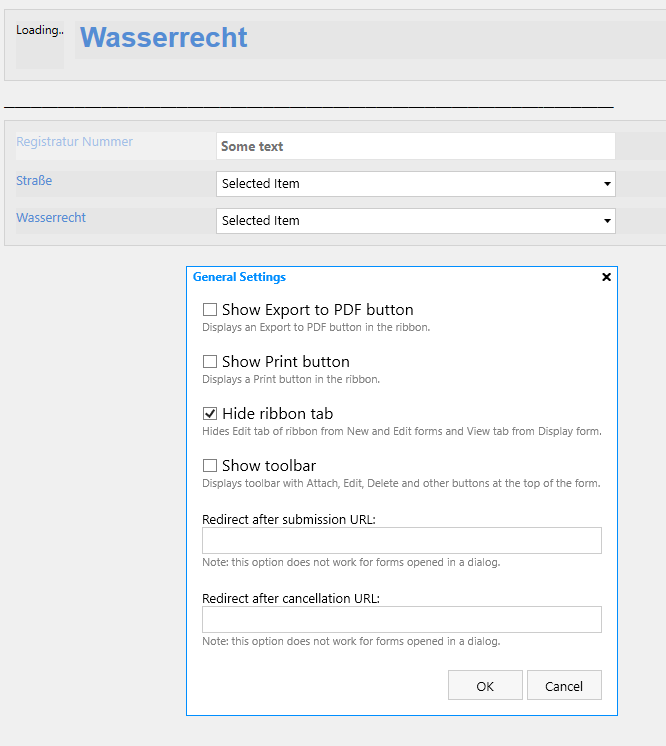Select the Wasserrecht form title
Image resolution: width=666 pixels, height=746 pixels.
point(164,37)
